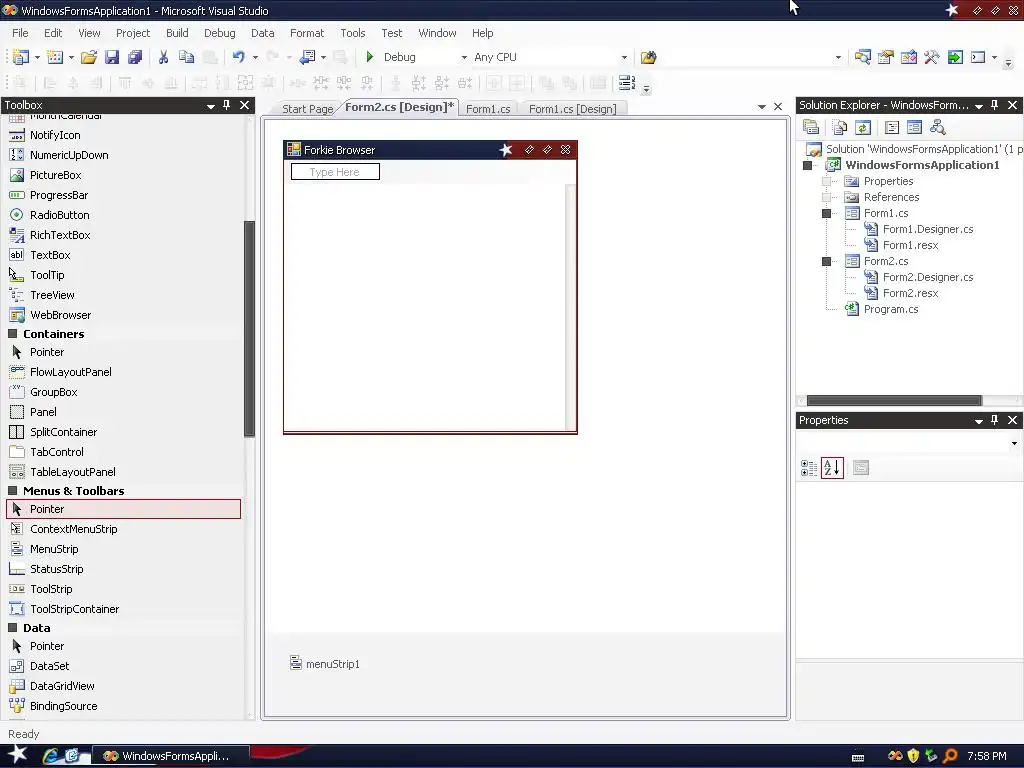The height and width of the screenshot is (768, 1024).
Task: Click the Toolbox vertical scrollbar thumb
Action: tap(249, 328)
